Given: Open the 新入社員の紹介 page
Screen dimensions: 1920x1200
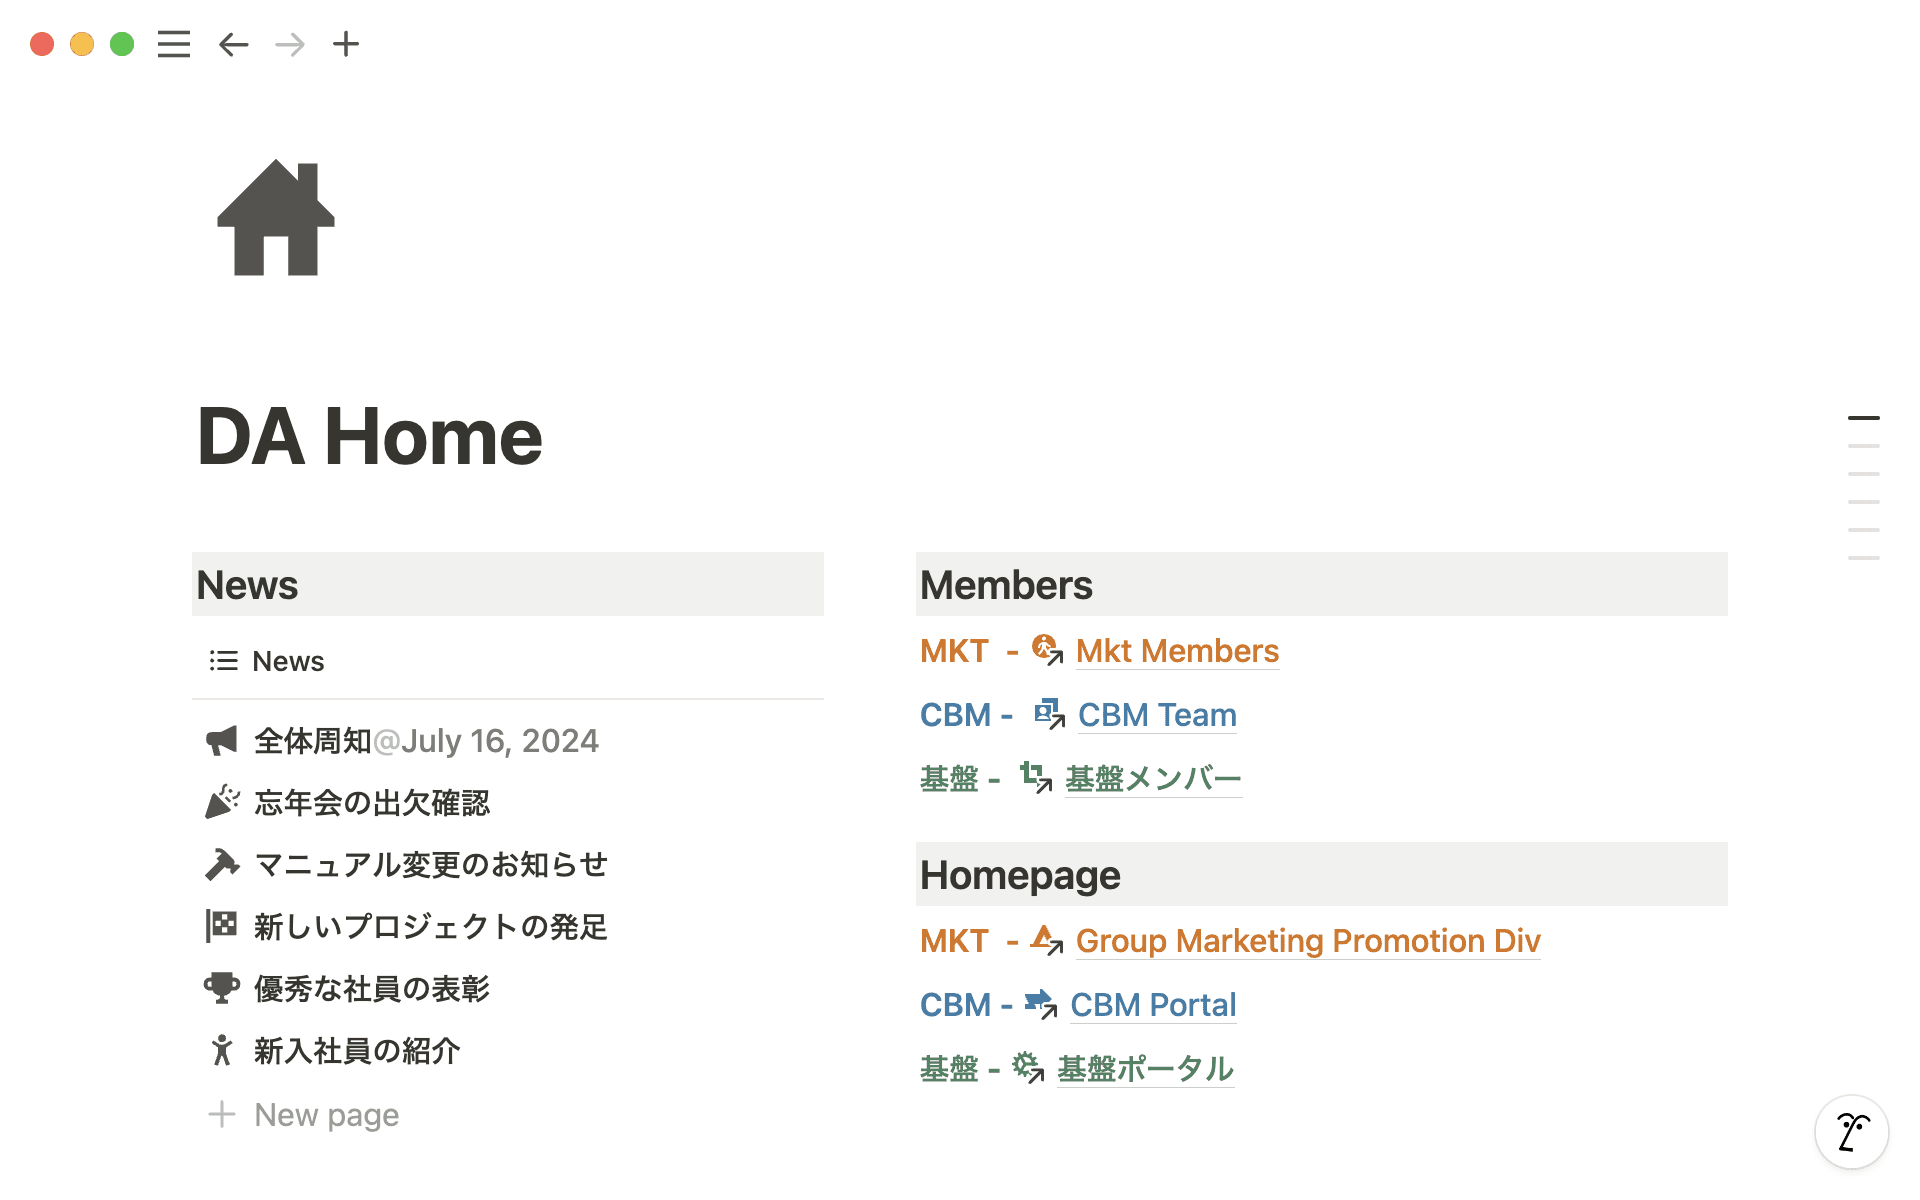Looking at the screenshot, I should point(357,1051).
